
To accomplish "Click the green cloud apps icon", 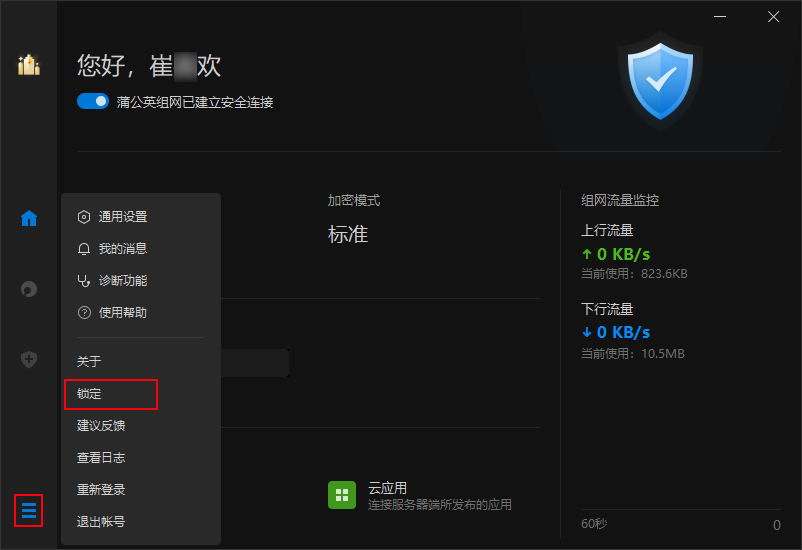I will [x=342, y=495].
